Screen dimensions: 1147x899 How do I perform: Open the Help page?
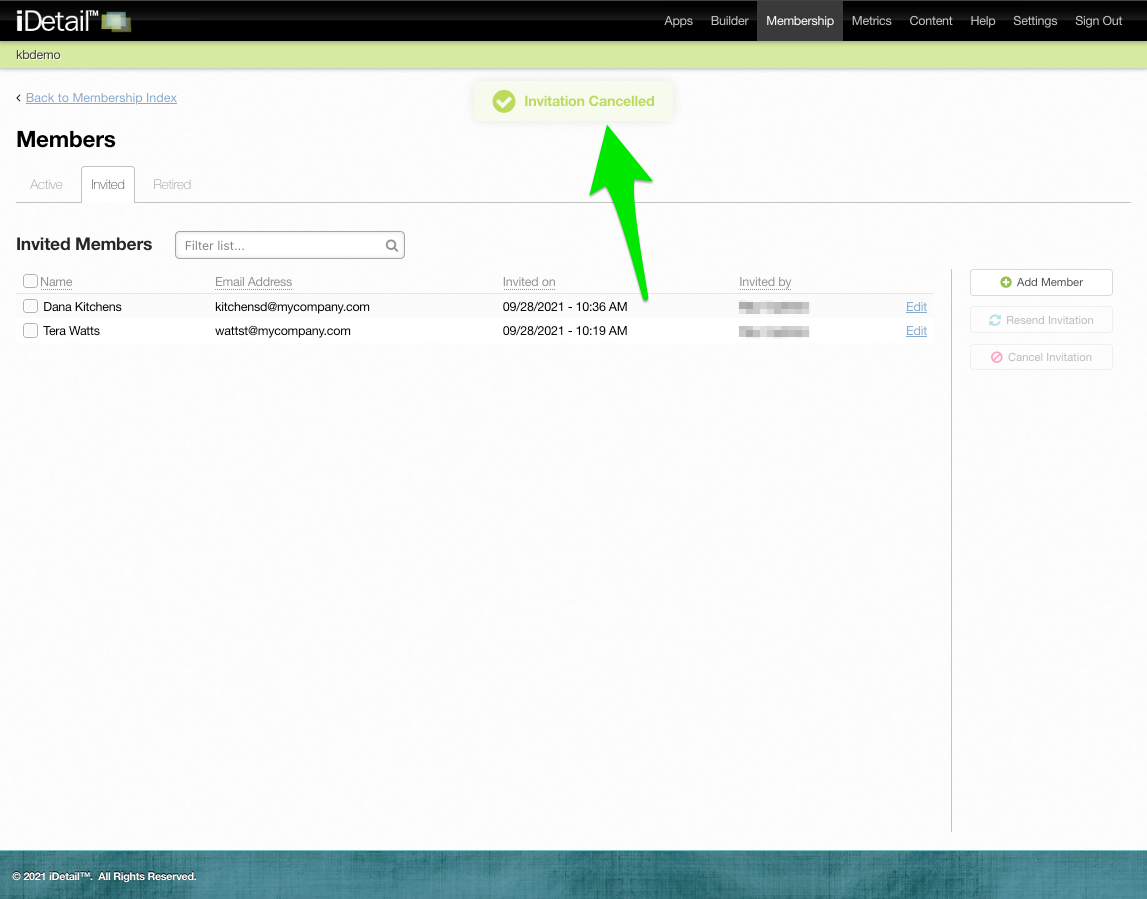982,20
